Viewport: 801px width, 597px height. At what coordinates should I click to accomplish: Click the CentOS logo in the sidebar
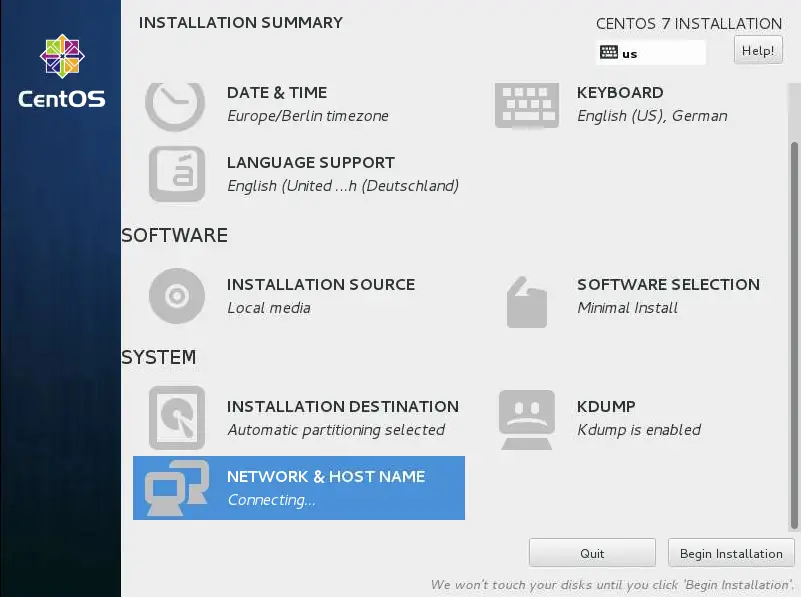point(62,71)
